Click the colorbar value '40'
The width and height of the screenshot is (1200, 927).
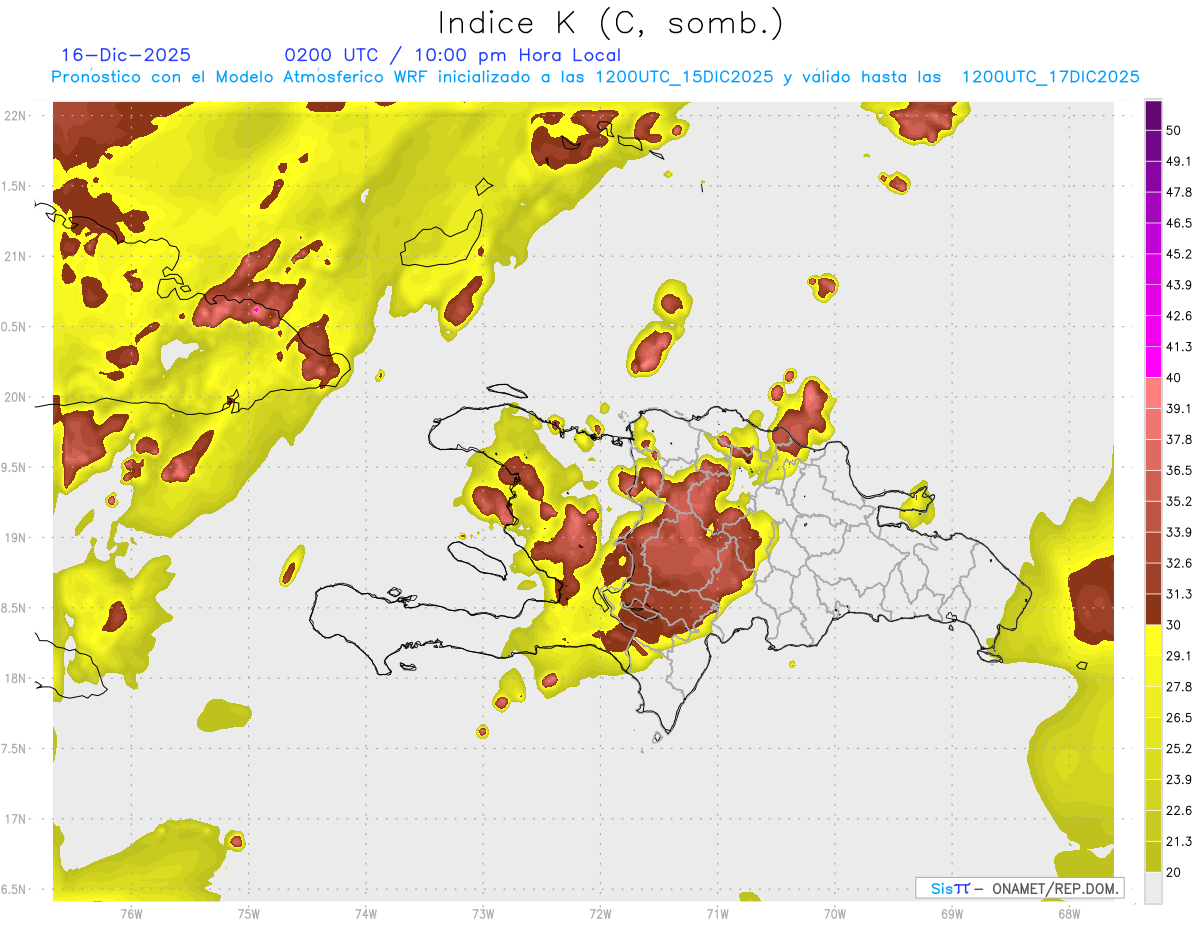pos(1175,378)
